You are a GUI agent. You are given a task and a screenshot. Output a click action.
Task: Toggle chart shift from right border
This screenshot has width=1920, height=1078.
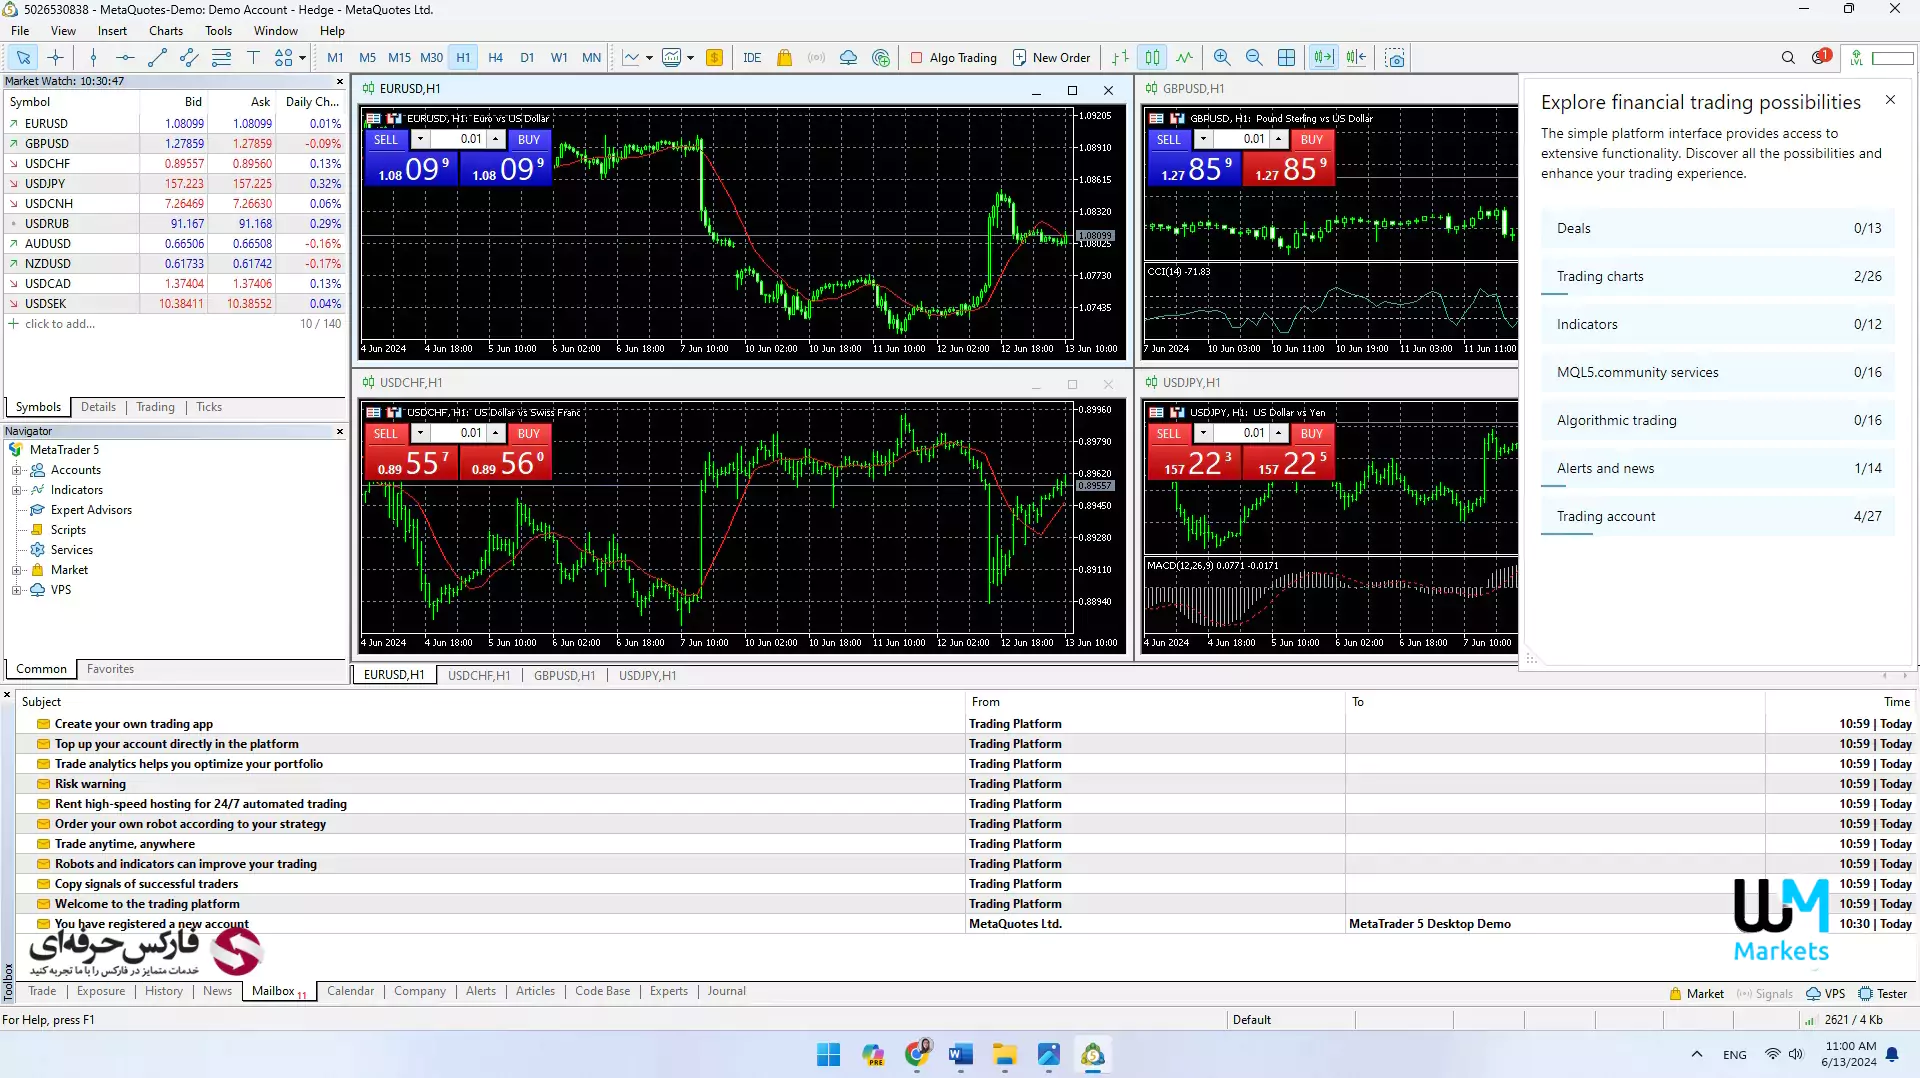[1356, 58]
